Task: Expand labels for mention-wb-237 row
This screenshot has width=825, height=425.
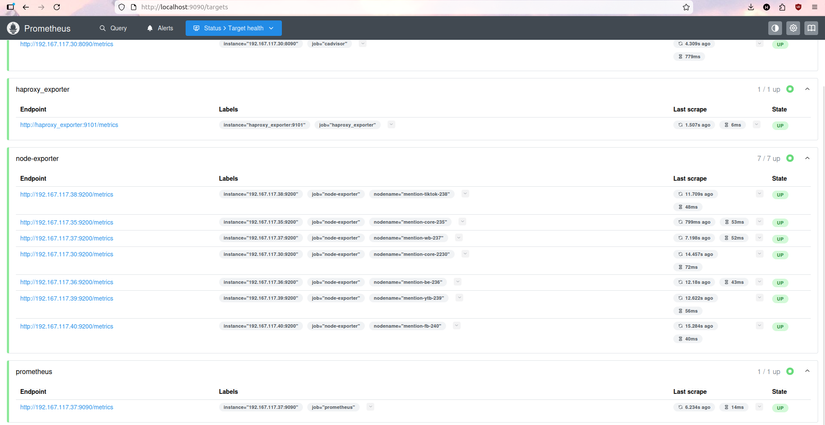Action: [459, 237]
